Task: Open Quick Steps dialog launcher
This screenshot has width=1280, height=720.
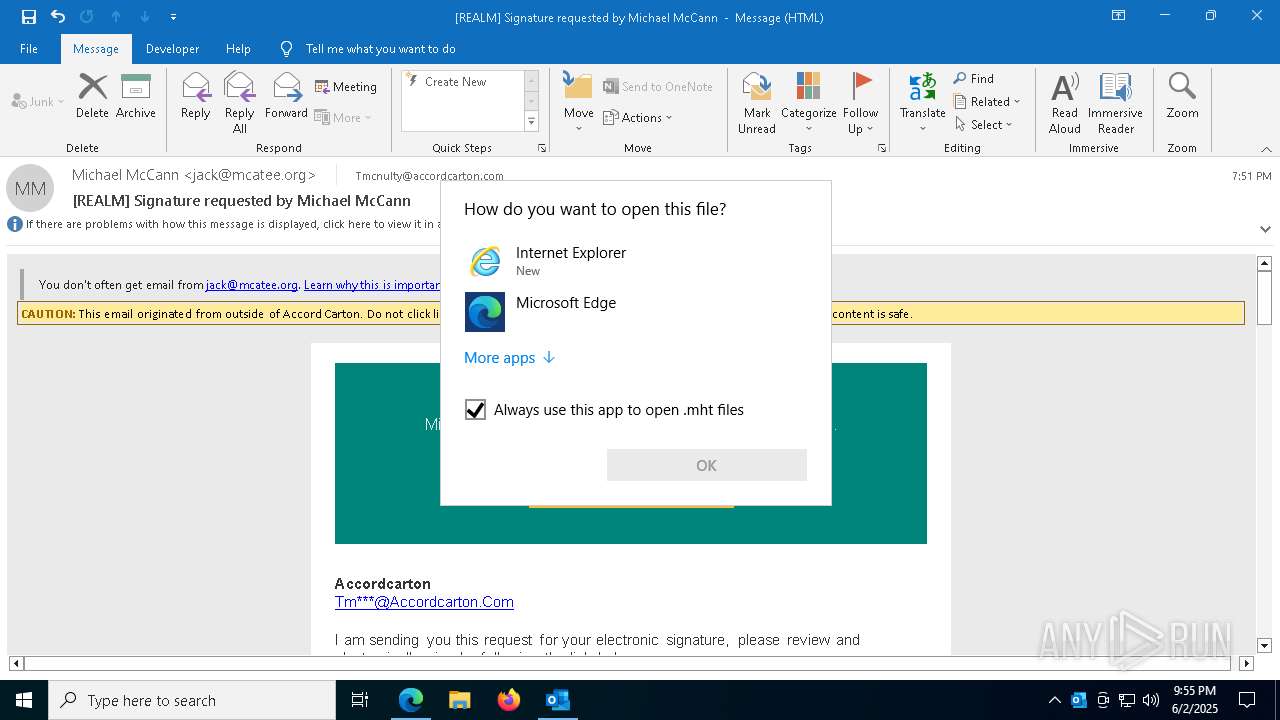Action: pyautogui.click(x=542, y=148)
